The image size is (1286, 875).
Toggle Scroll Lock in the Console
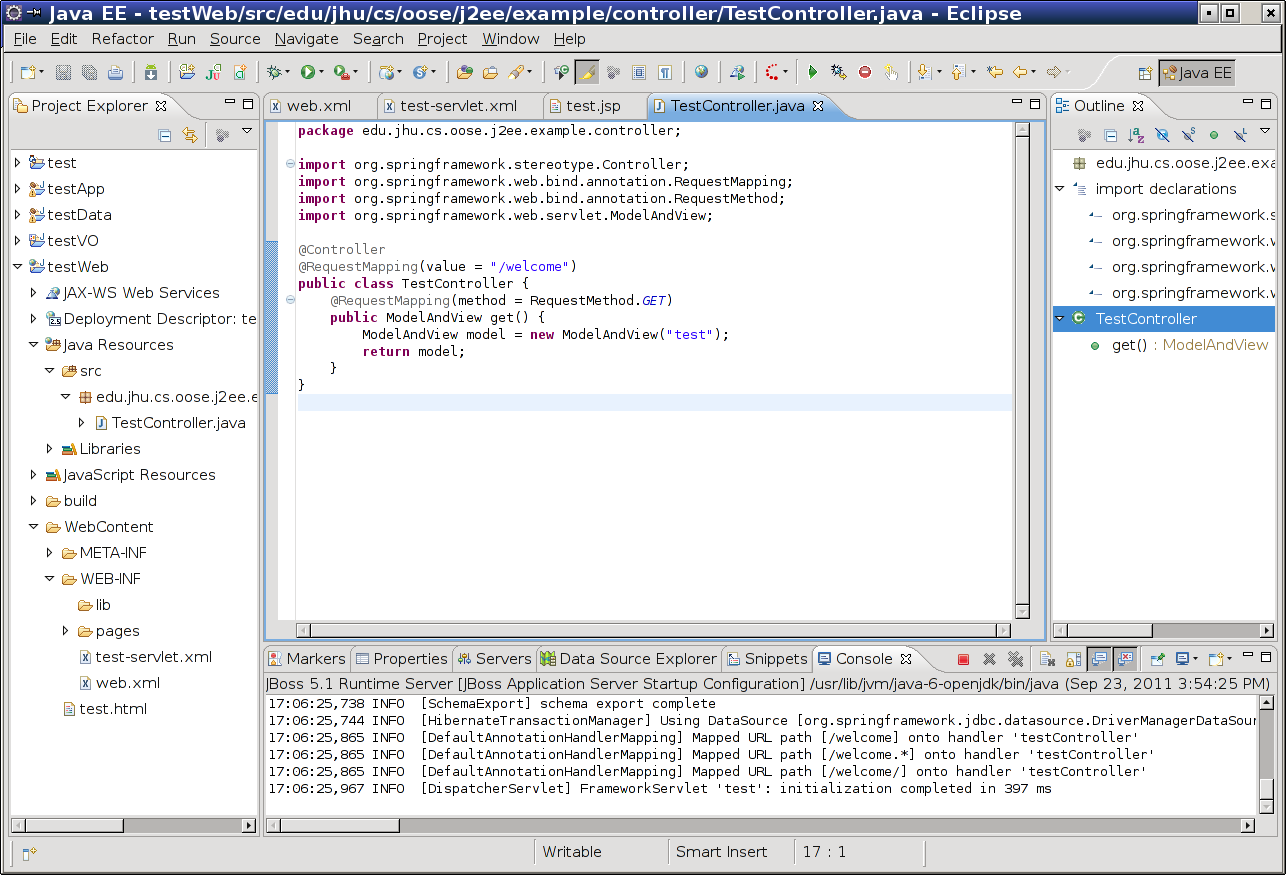[1073, 659]
